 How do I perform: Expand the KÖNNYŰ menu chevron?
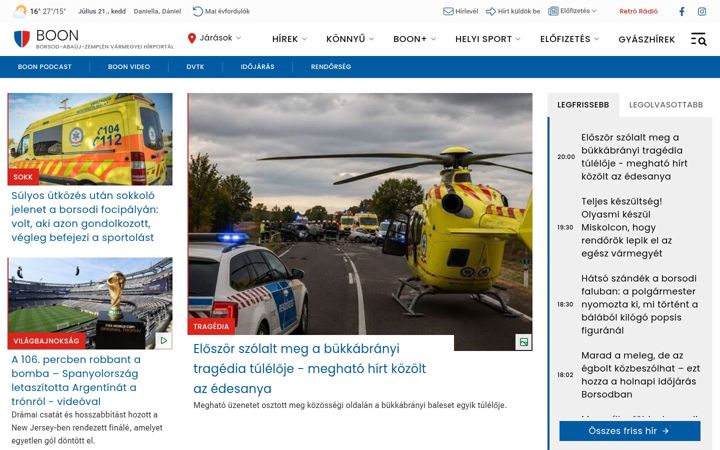[x=371, y=39]
